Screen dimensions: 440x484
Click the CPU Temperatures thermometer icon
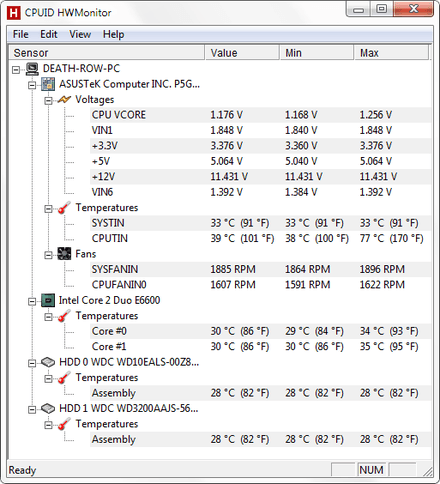(x=64, y=316)
